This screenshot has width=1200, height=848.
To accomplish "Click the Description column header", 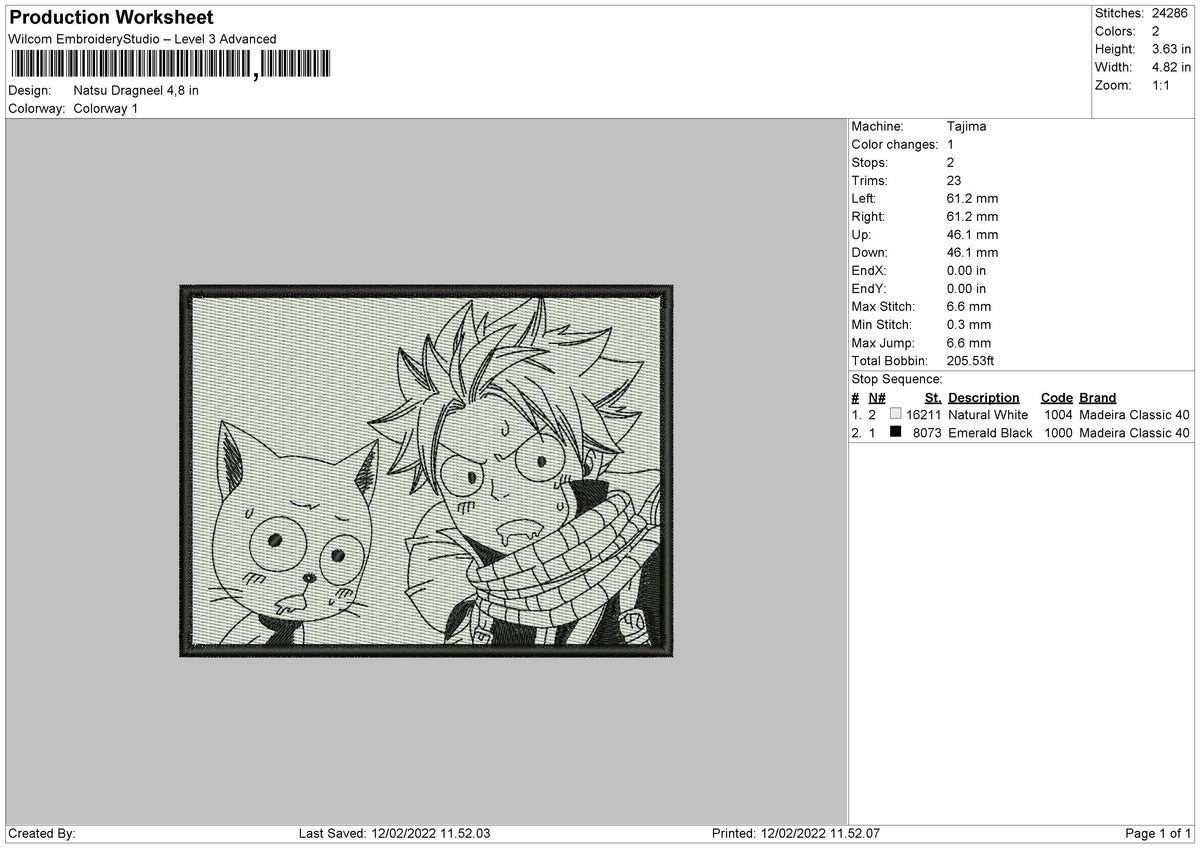I will pos(984,397).
